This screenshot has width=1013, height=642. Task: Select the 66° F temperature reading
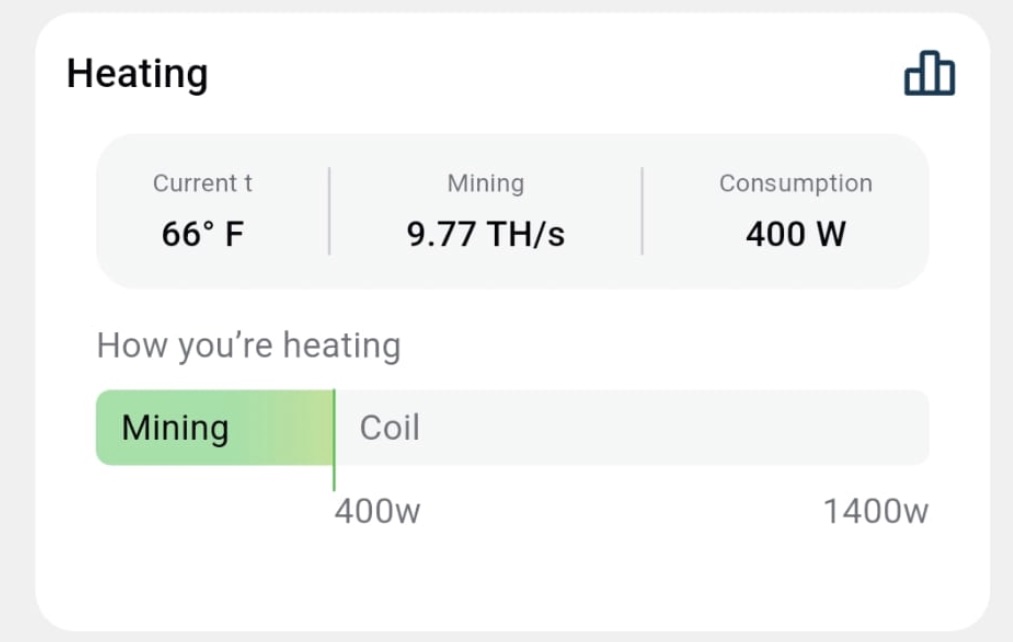click(x=202, y=234)
